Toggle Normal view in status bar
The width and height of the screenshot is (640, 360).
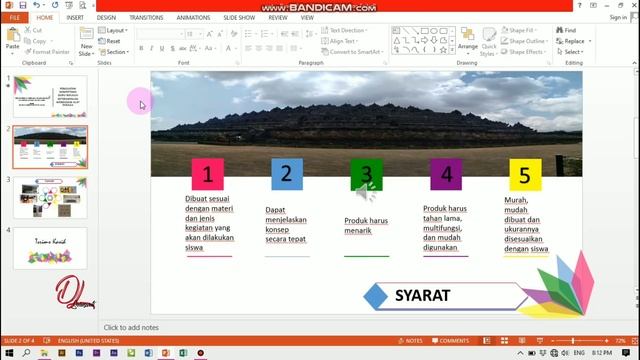[x=487, y=341]
